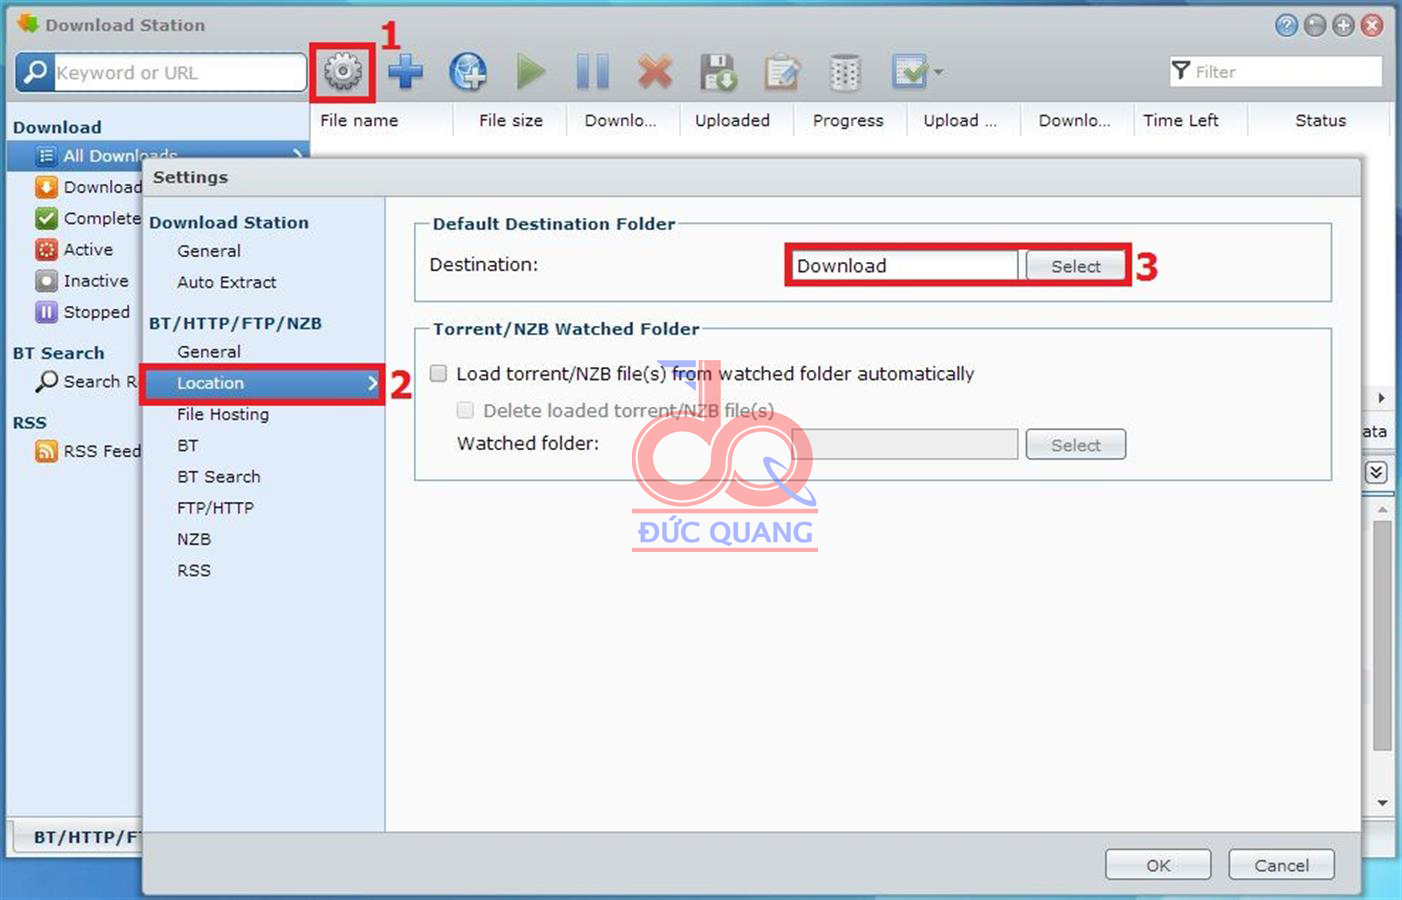Viewport: 1402px width, 900px height.
Task: Click the purple Stopped pause icon
Action: 46,312
